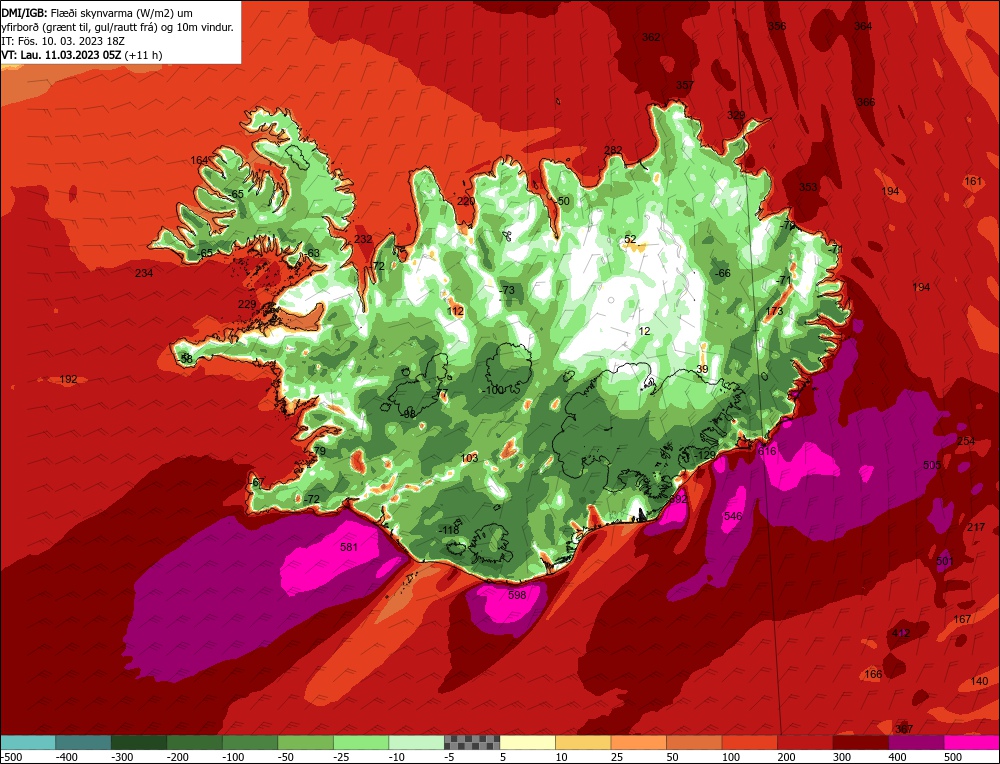The image size is (1000, 764).
Task: Click the flux value -118 in the south
Action: click(449, 530)
